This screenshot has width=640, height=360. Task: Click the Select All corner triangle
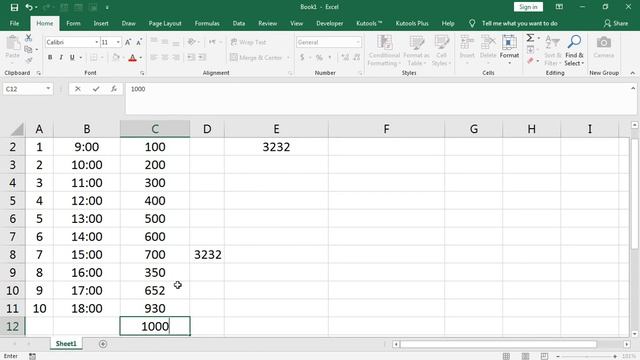point(18,129)
